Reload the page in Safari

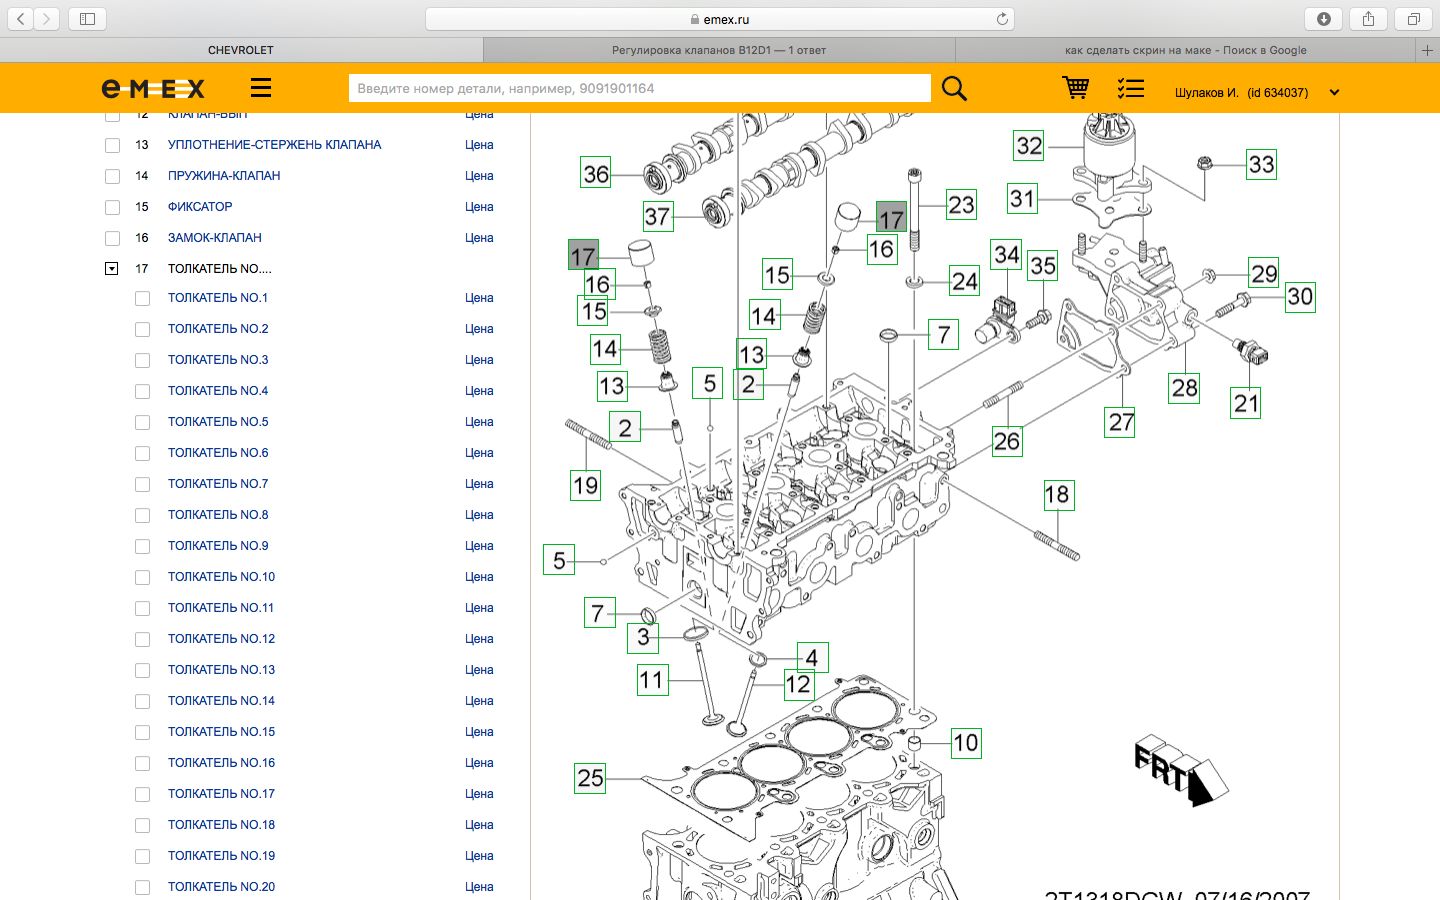coord(1001,19)
